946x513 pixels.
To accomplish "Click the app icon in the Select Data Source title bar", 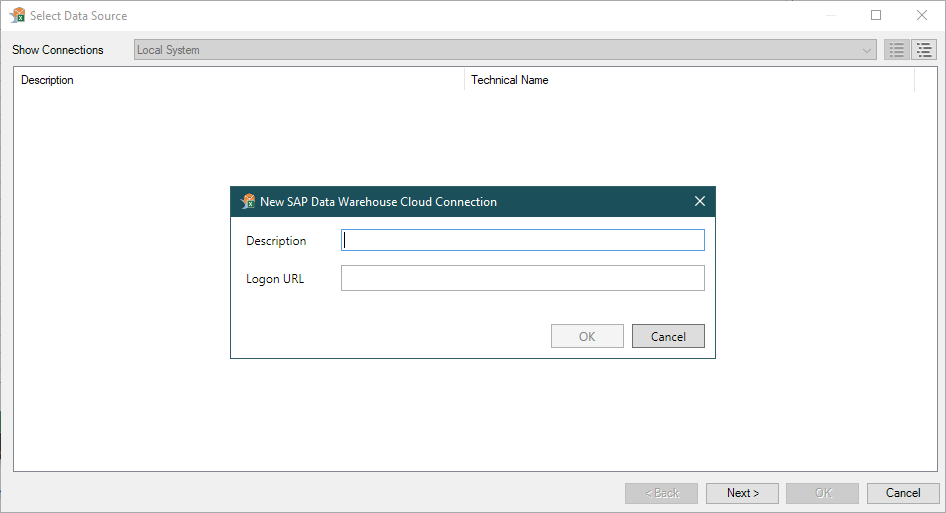I will (x=17, y=15).
